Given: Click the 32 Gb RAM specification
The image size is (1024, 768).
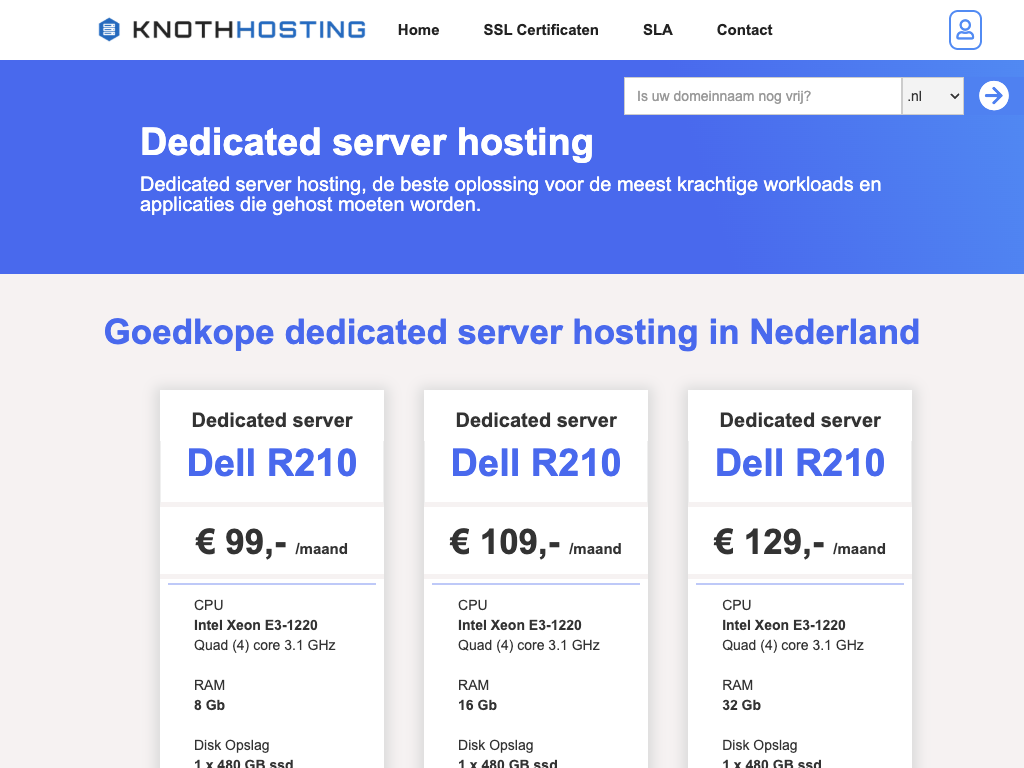Looking at the screenshot, I should pyautogui.click(x=741, y=705).
